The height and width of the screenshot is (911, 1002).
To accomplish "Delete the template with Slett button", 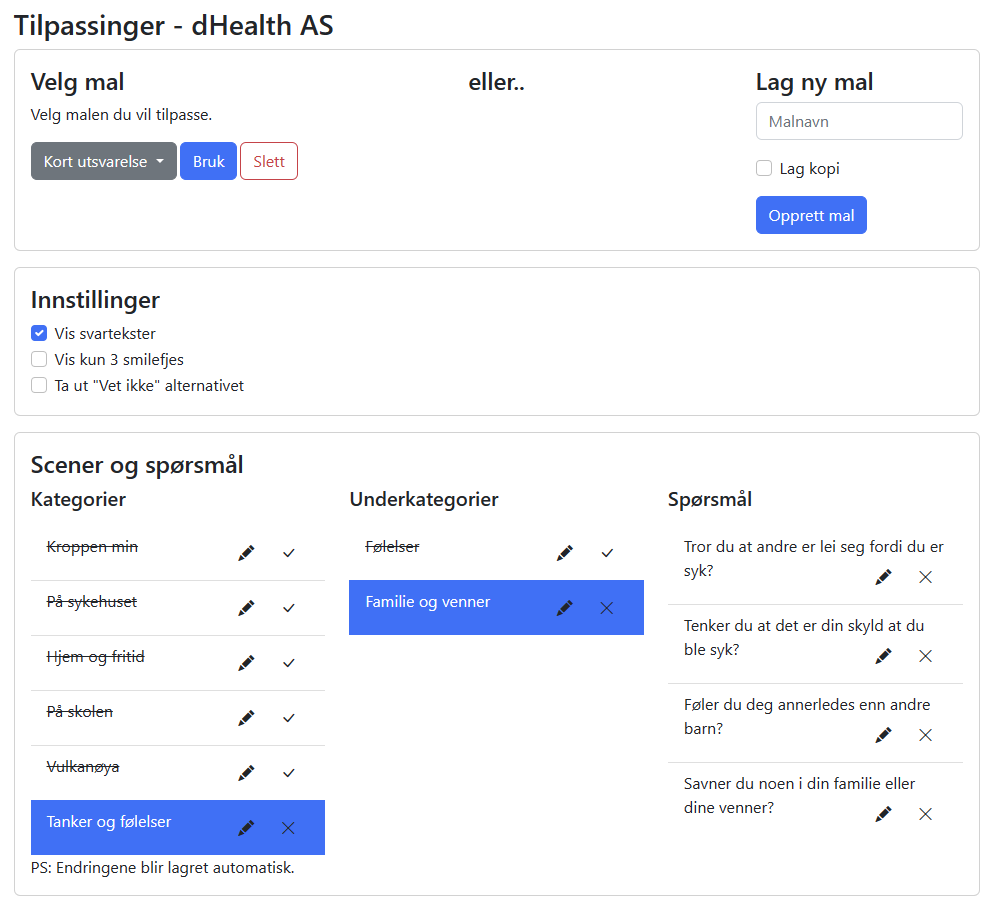I will [x=269, y=162].
